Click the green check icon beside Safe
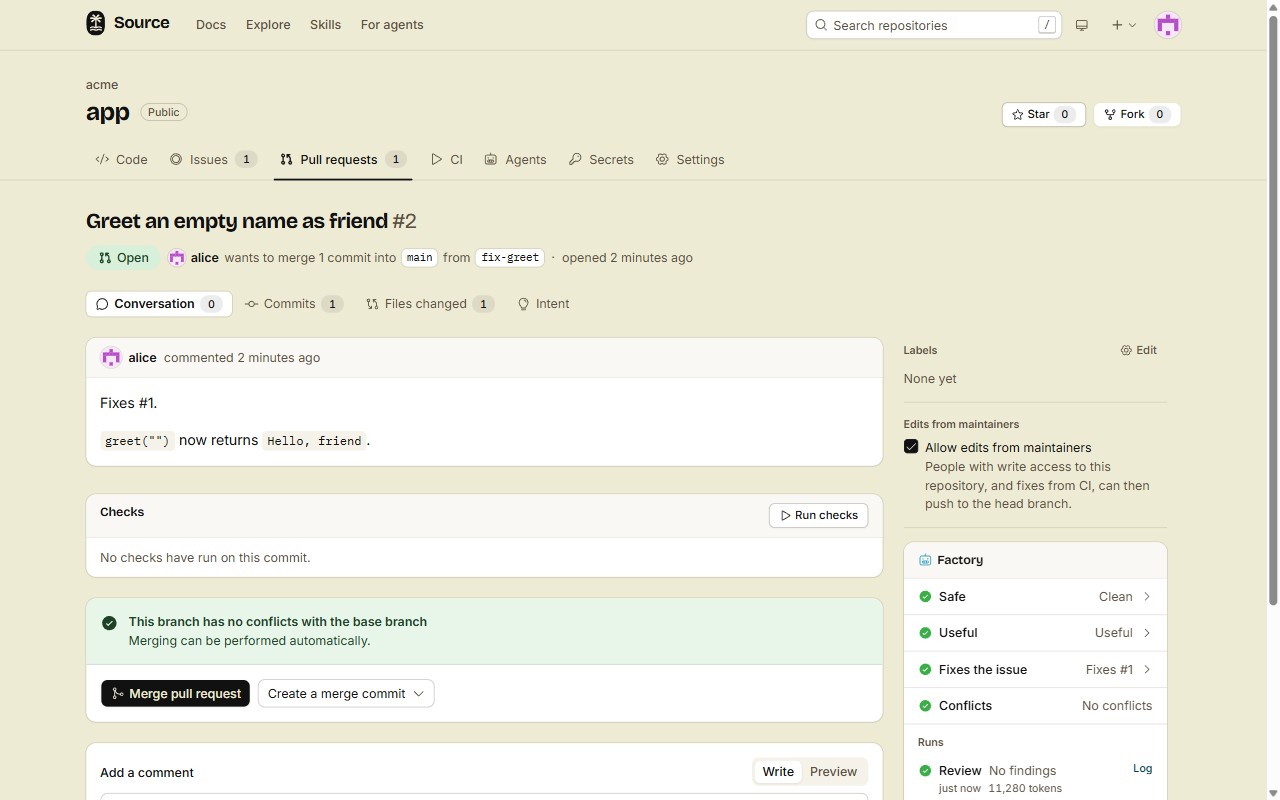The width and height of the screenshot is (1280, 800). pyautogui.click(x=925, y=597)
